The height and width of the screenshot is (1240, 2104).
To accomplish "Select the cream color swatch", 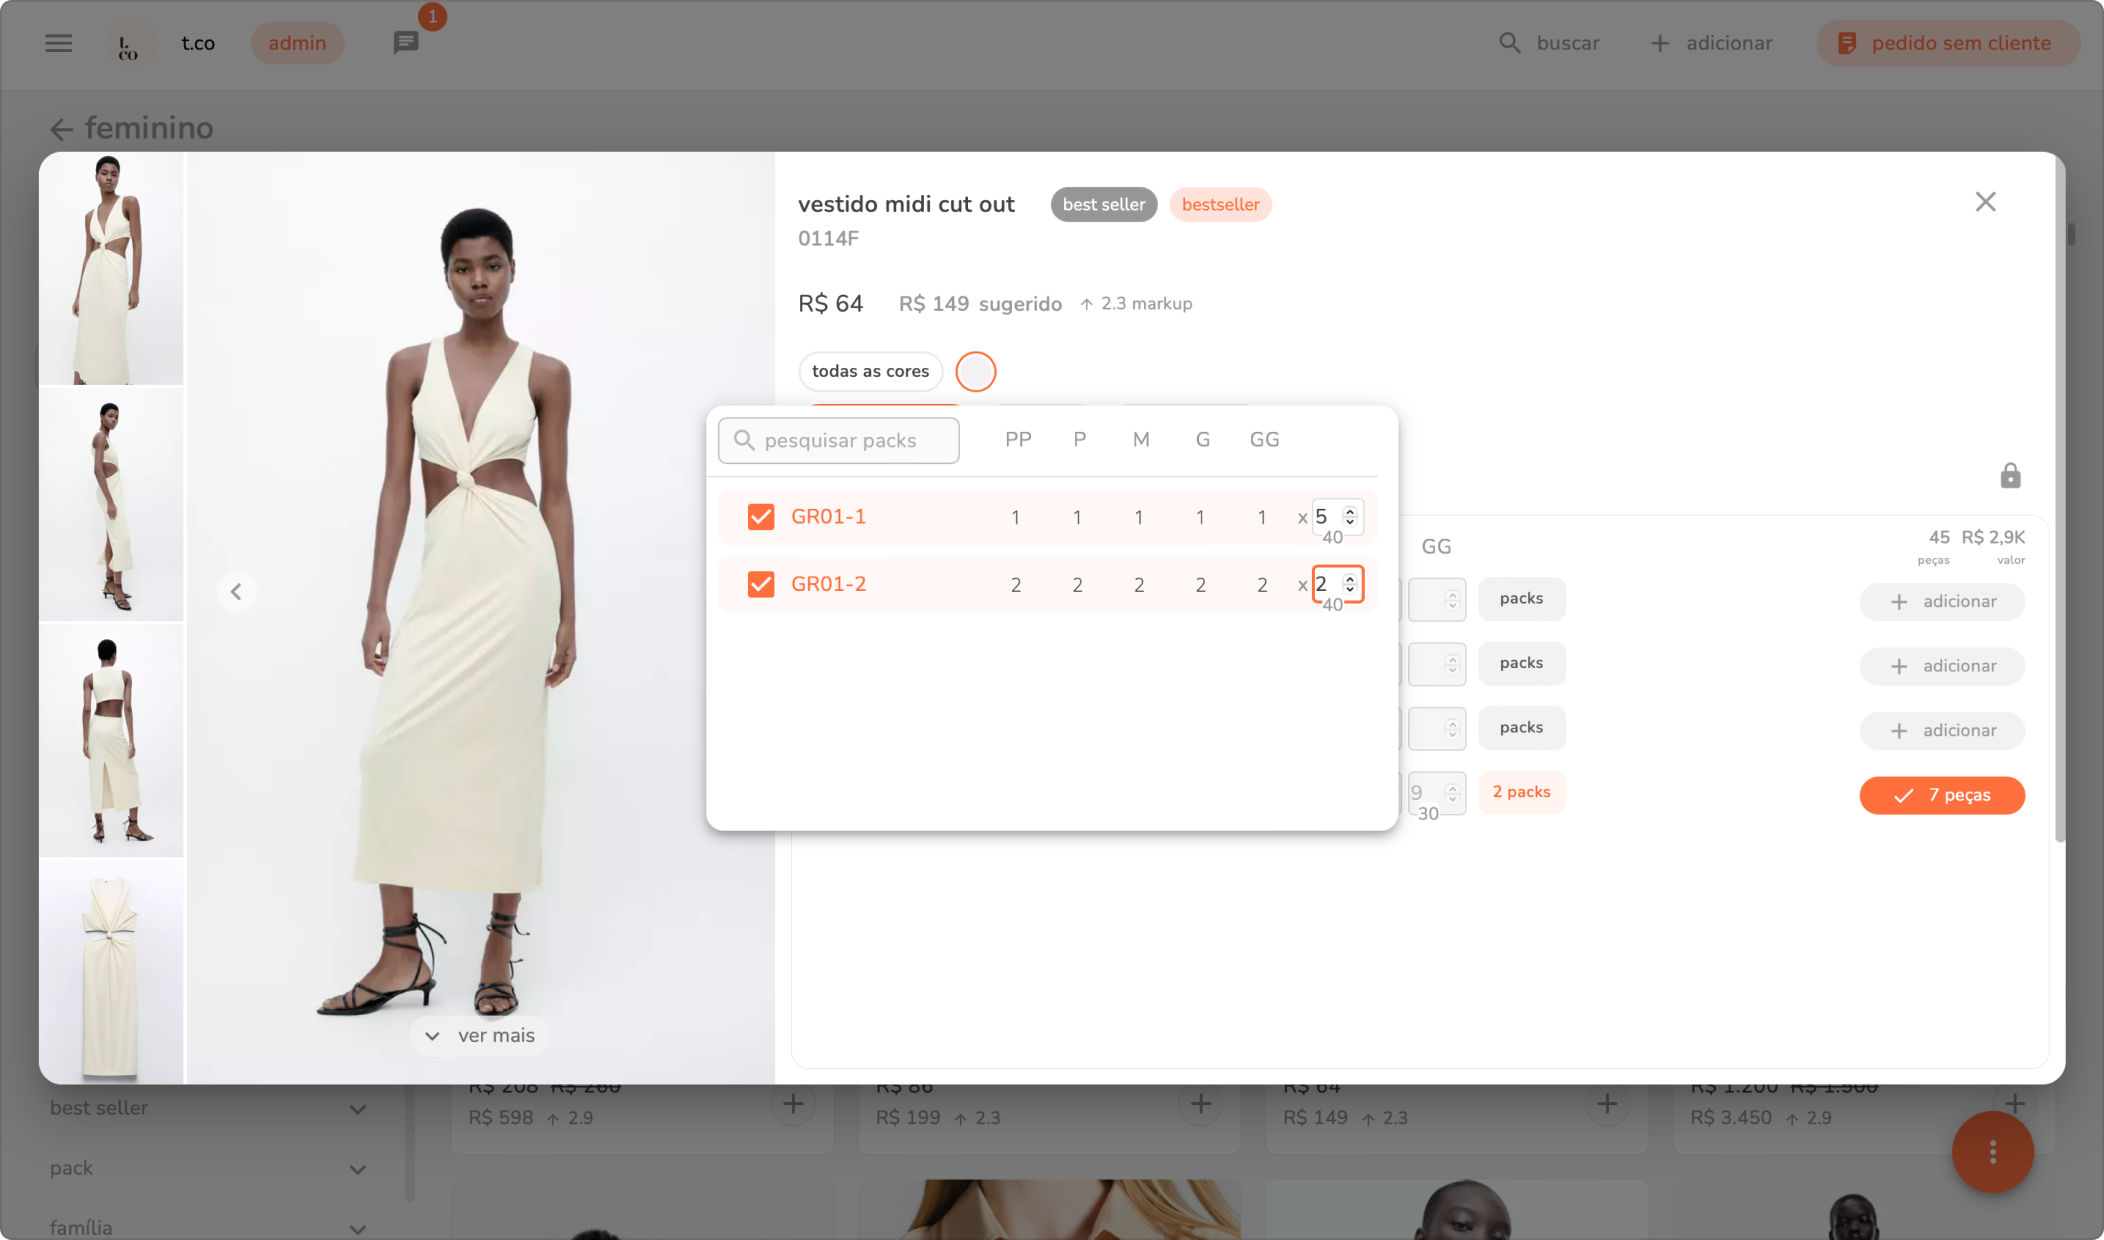I will (975, 372).
